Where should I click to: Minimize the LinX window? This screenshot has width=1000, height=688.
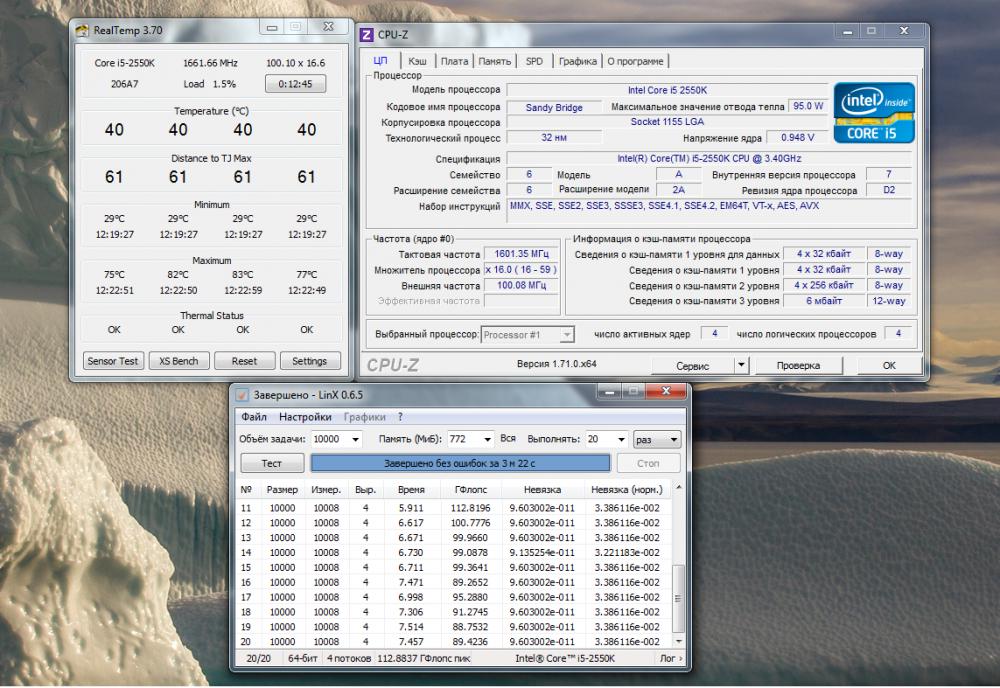click(x=609, y=392)
